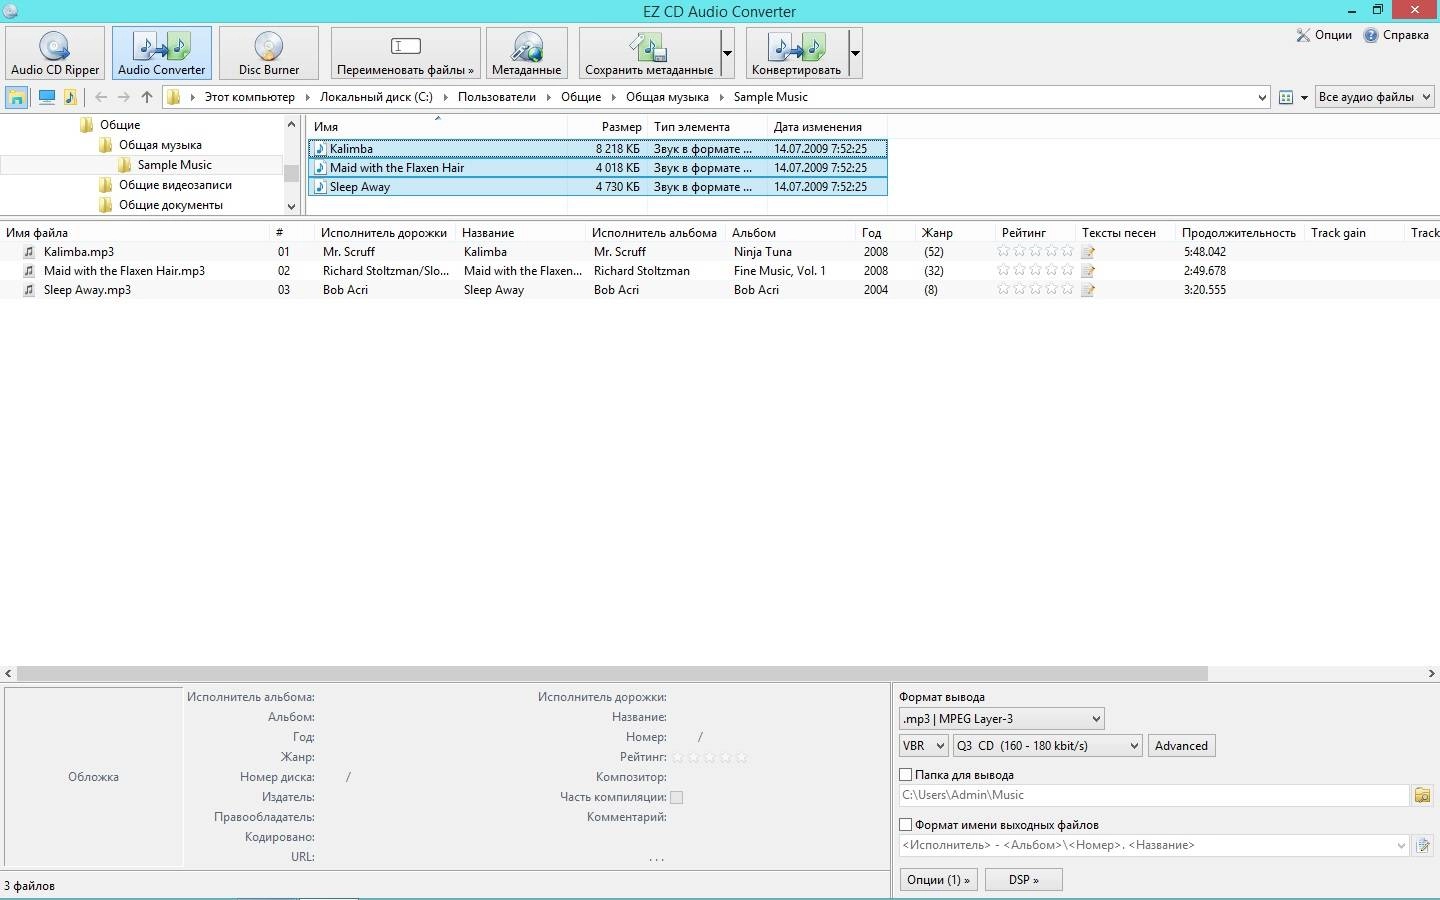Image resolution: width=1440 pixels, height=900 pixels.
Task: Open the Справка help menu
Action: pos(1396,35)
